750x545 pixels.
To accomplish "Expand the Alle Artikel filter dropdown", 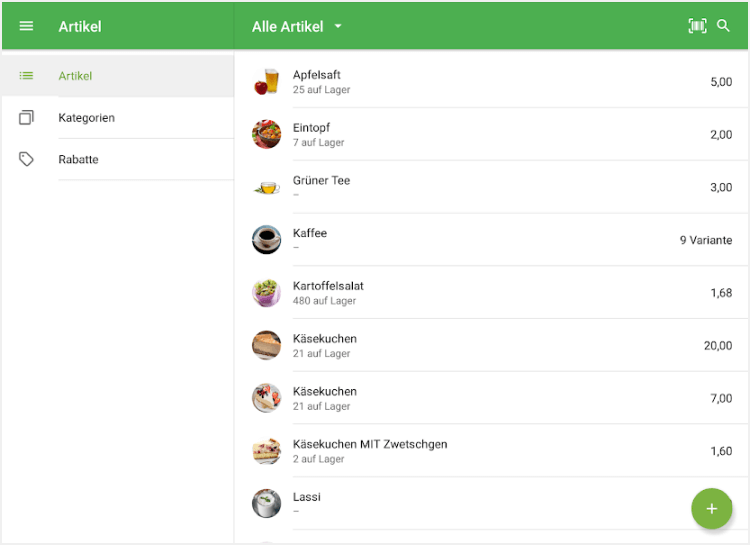I will [297, 27].
